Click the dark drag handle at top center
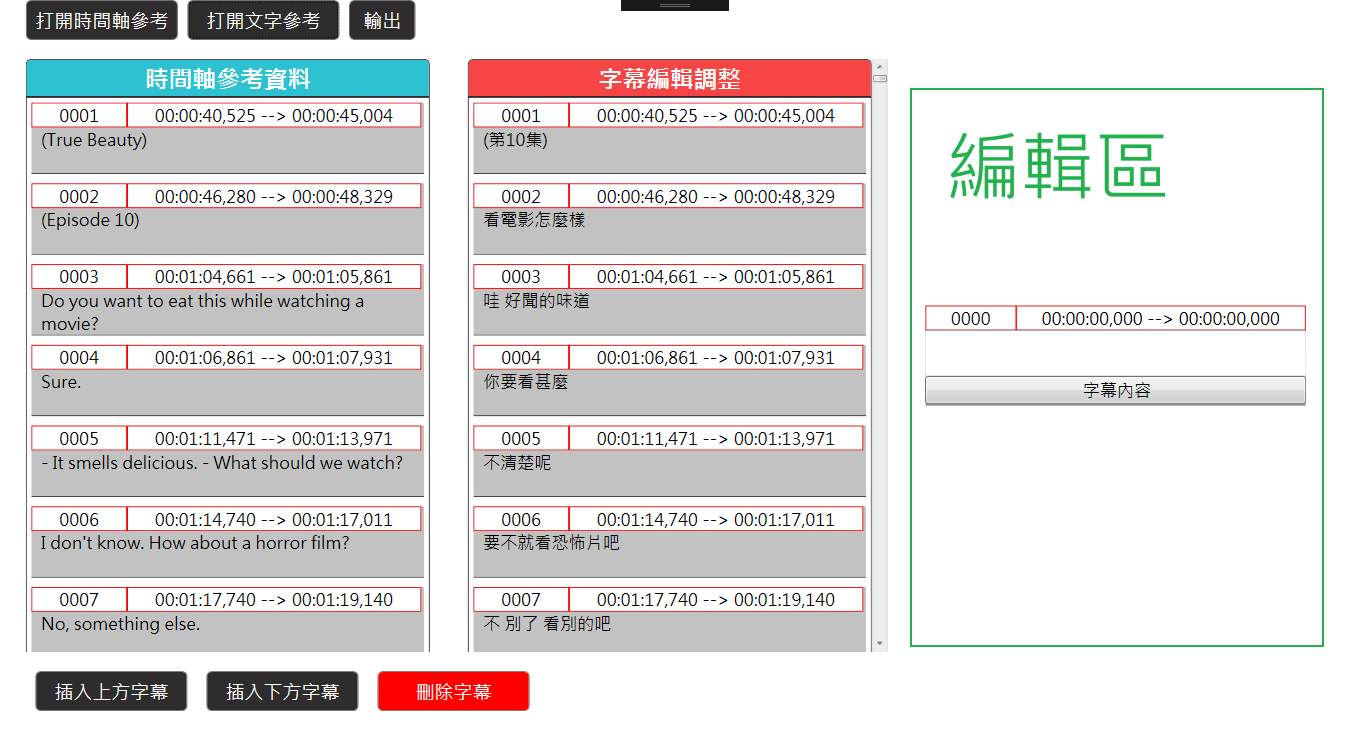Viewport: 1350px width, 730px height. (675, 5)
